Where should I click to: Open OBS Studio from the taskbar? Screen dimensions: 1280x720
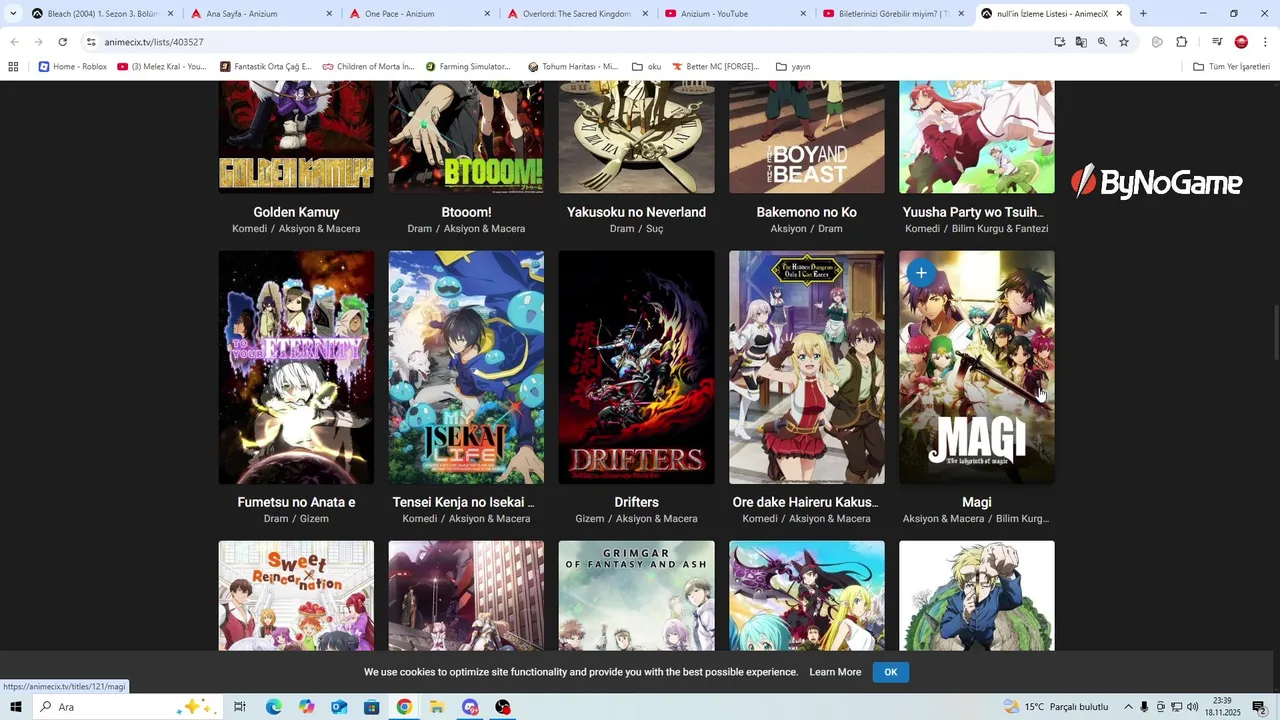(503, 707)
